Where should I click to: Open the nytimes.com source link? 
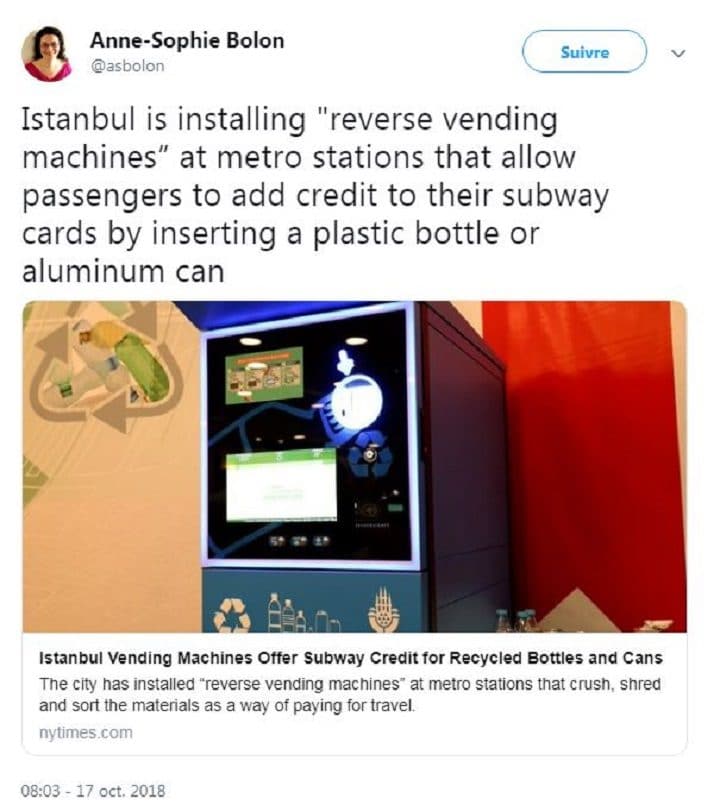(86, 732)
